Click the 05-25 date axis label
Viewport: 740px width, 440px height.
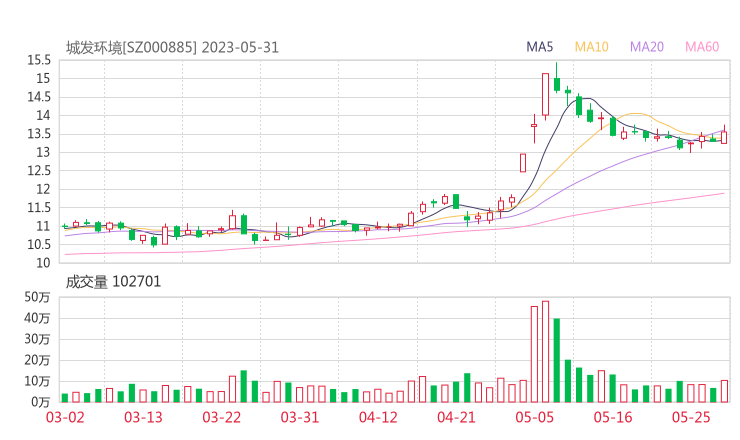pos(691,417)
